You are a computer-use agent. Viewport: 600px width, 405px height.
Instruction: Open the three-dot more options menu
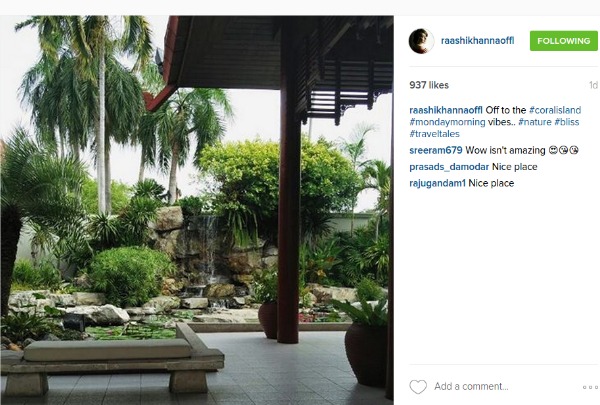click(x=590, y=387)
